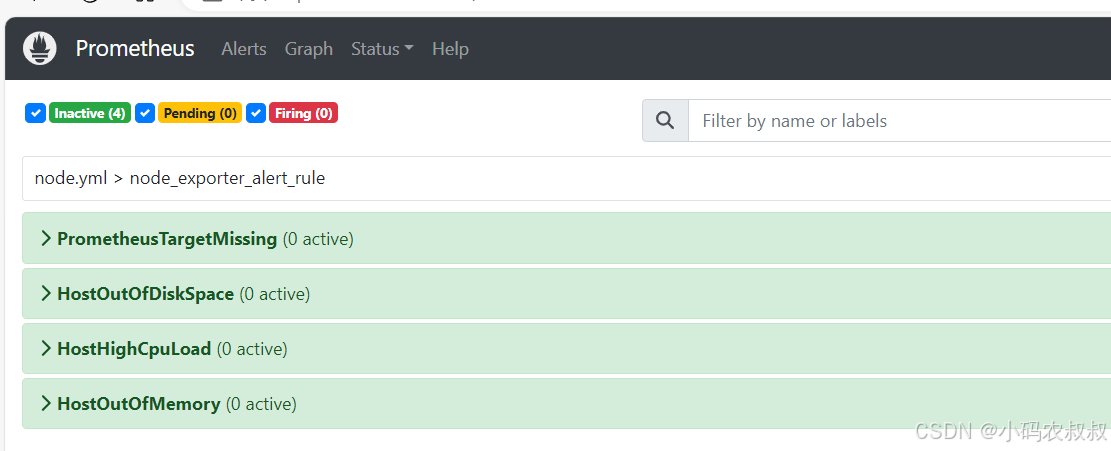Expand the PrometheusTargetMissing rule chevron
This screenshot has width=1111, height=451.
[46, 239]
